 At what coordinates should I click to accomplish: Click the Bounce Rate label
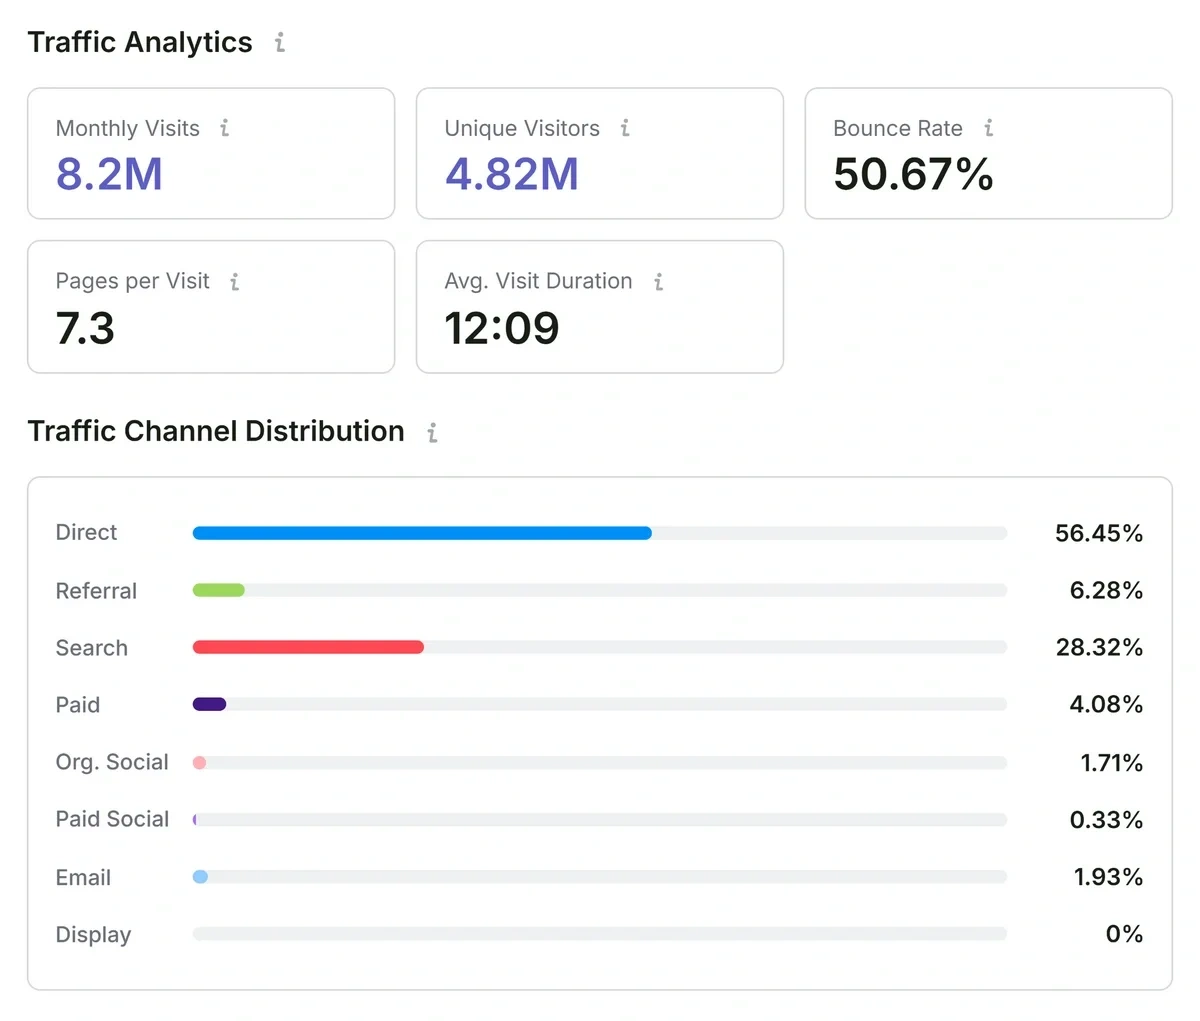coord(898,128)
